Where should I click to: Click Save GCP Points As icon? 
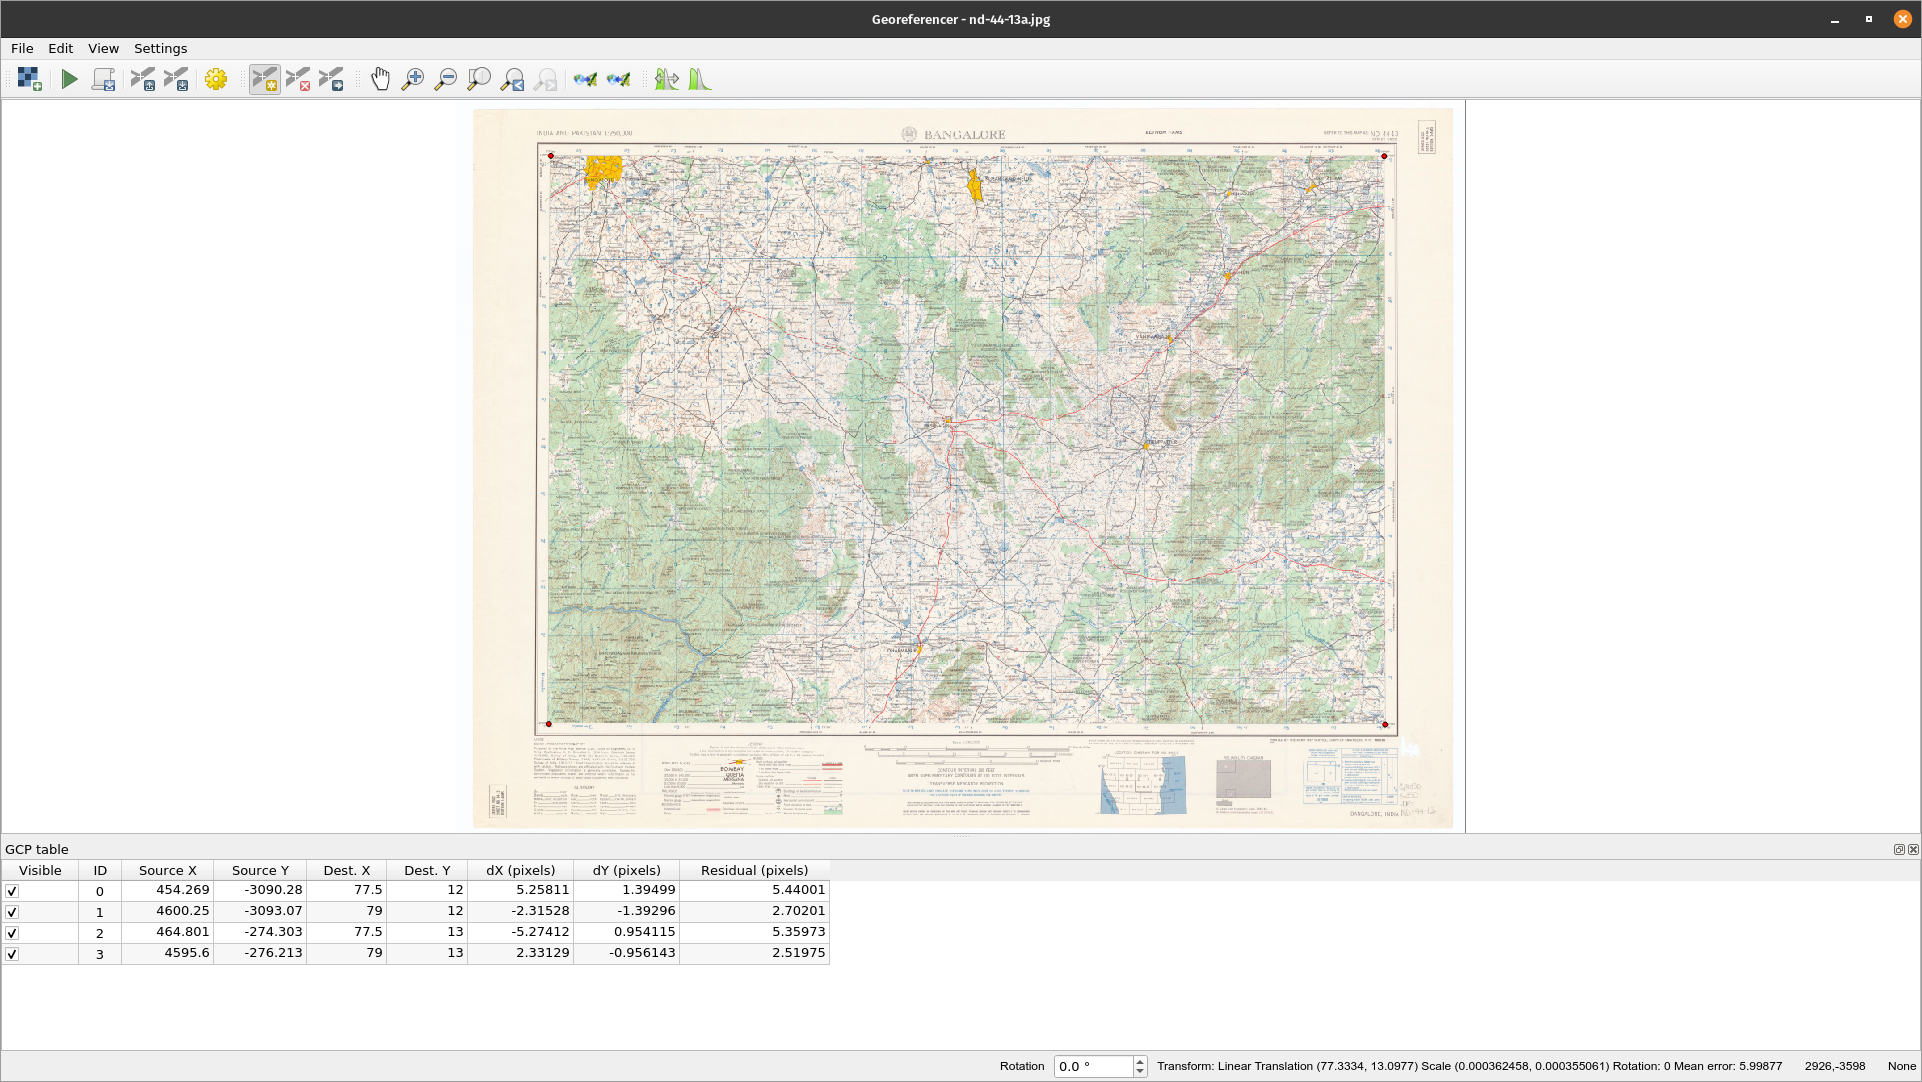click(176, 79)
